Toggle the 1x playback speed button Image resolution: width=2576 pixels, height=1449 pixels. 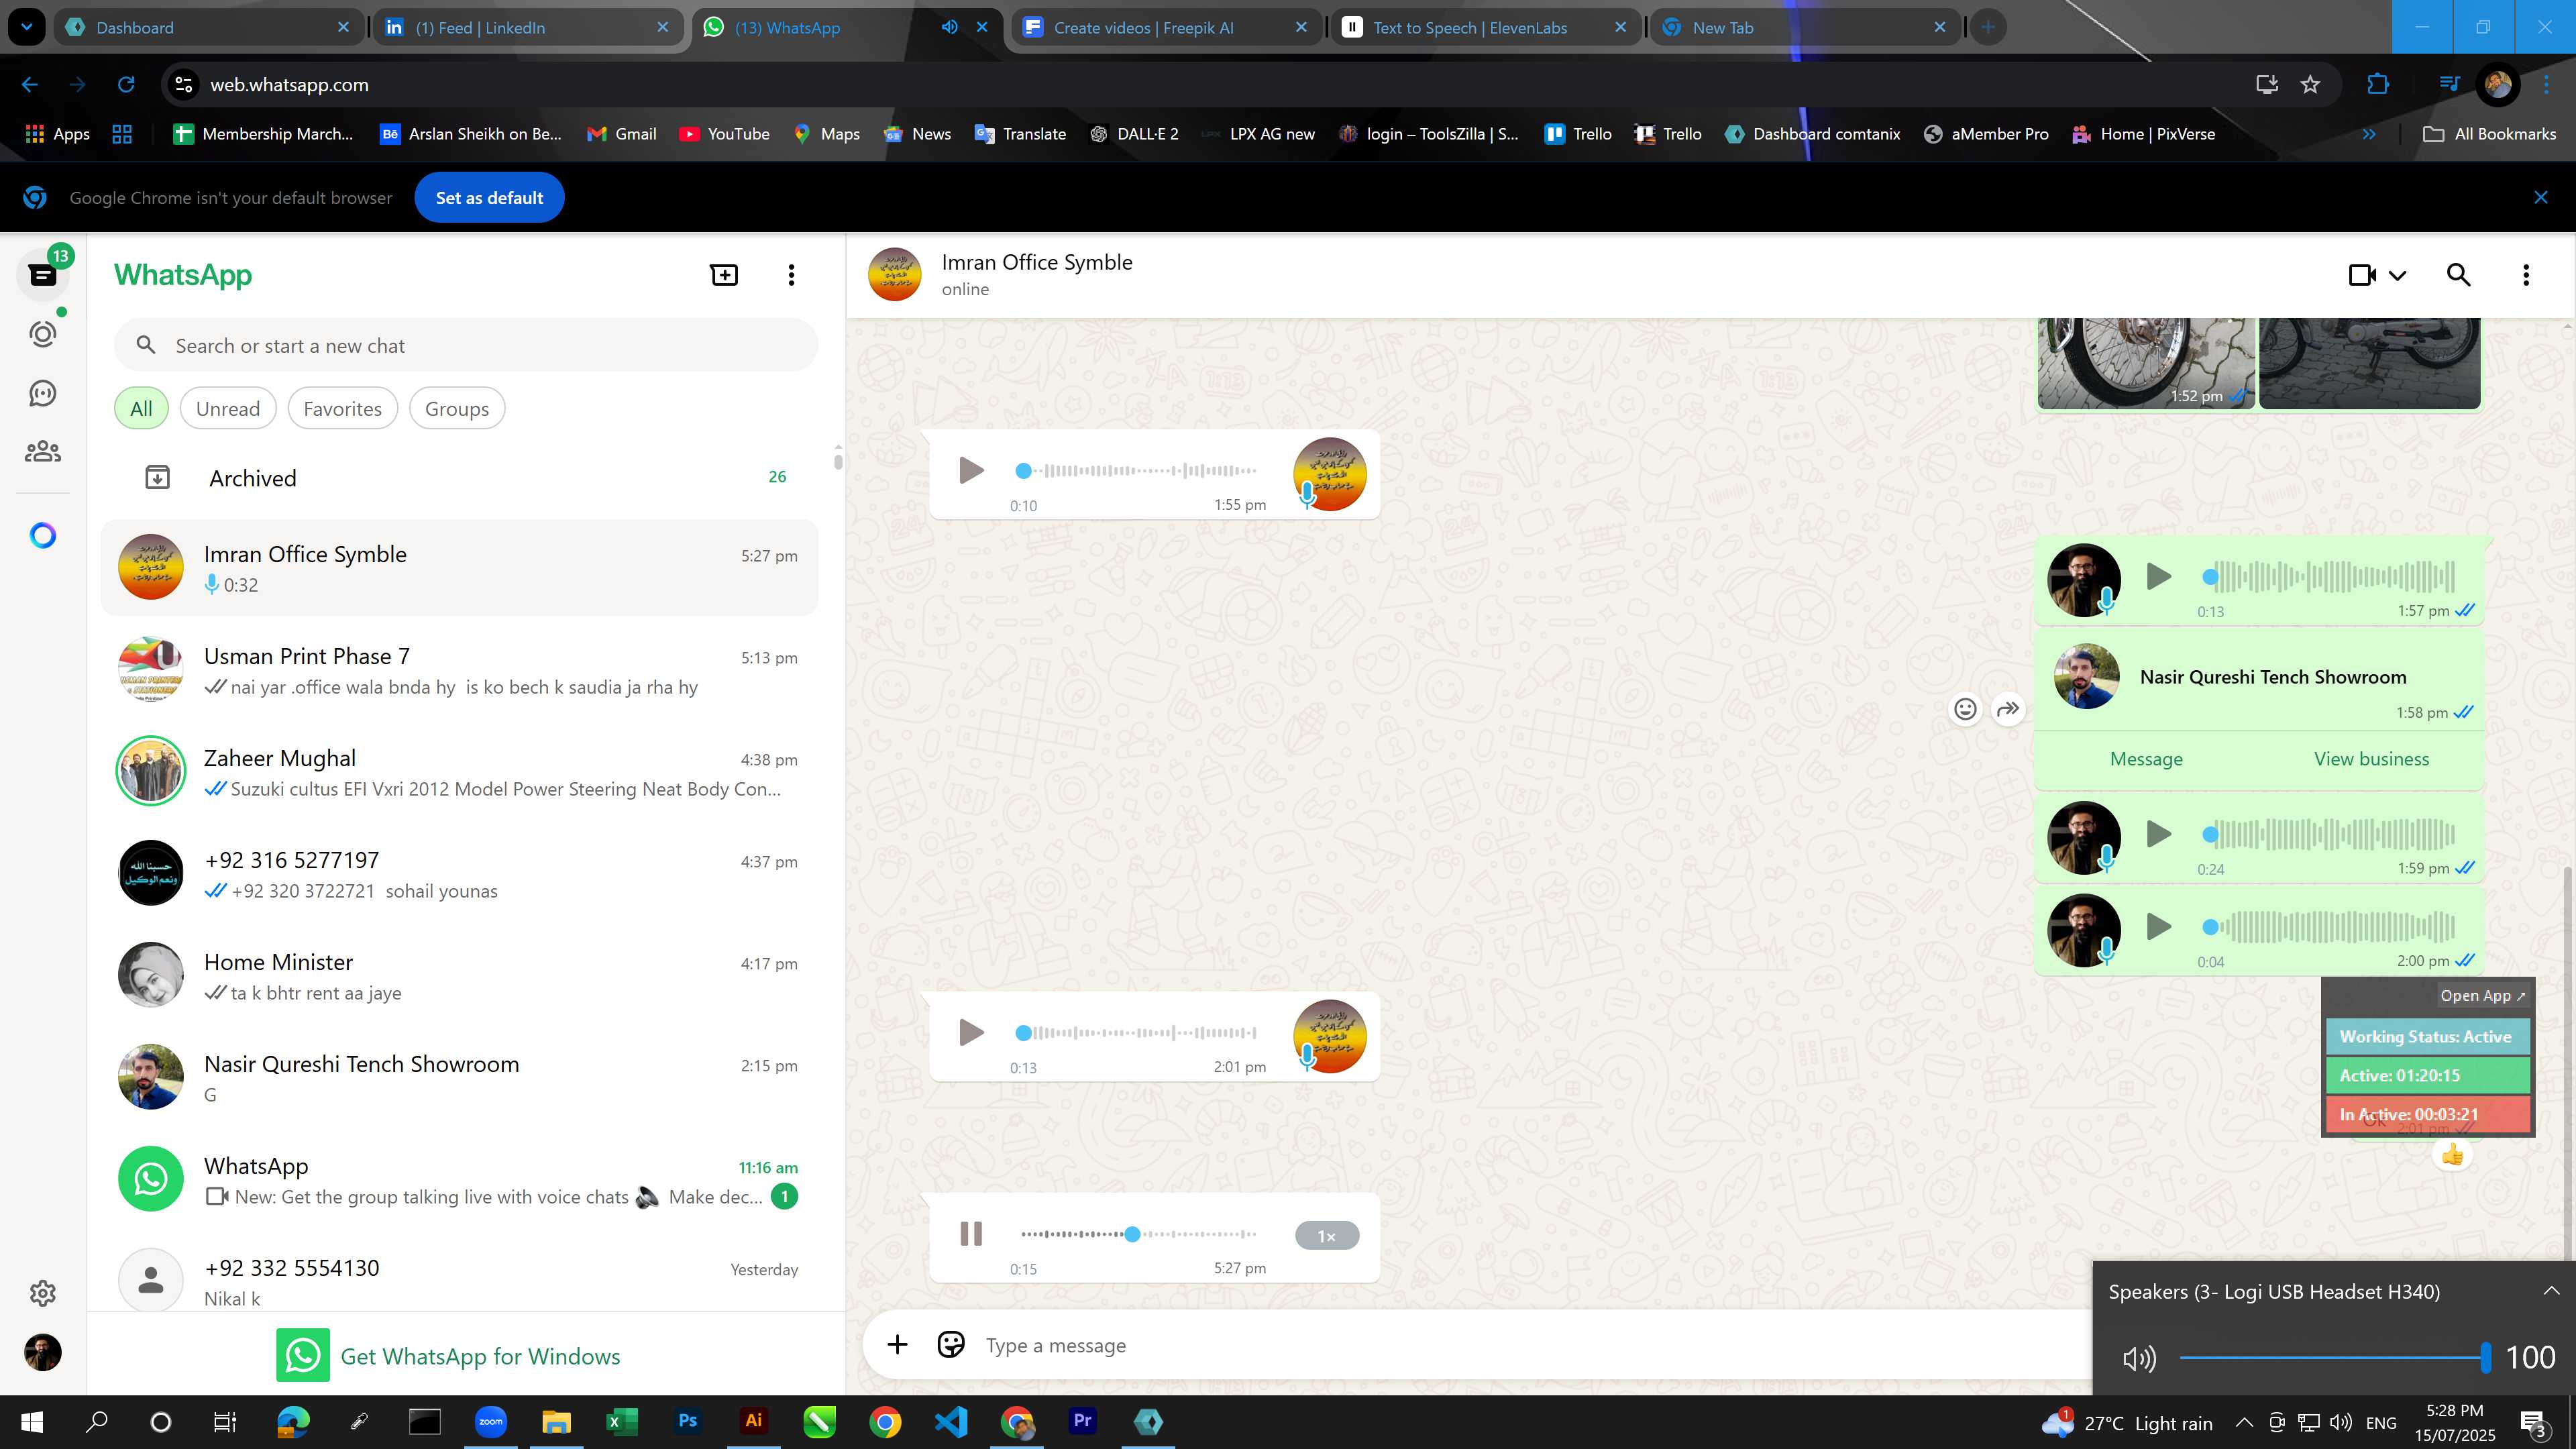tap(1326, 1236)
